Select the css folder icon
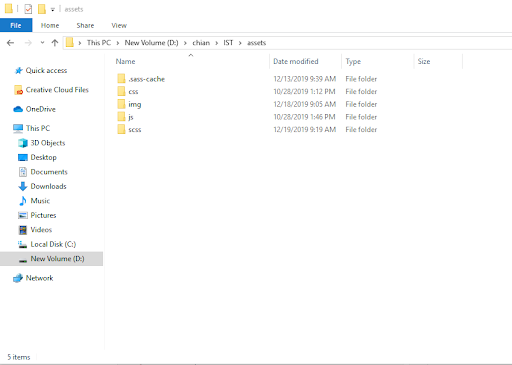Image resolution: width=512 pixels, height=365 pixels. click(x=121, y=91)
